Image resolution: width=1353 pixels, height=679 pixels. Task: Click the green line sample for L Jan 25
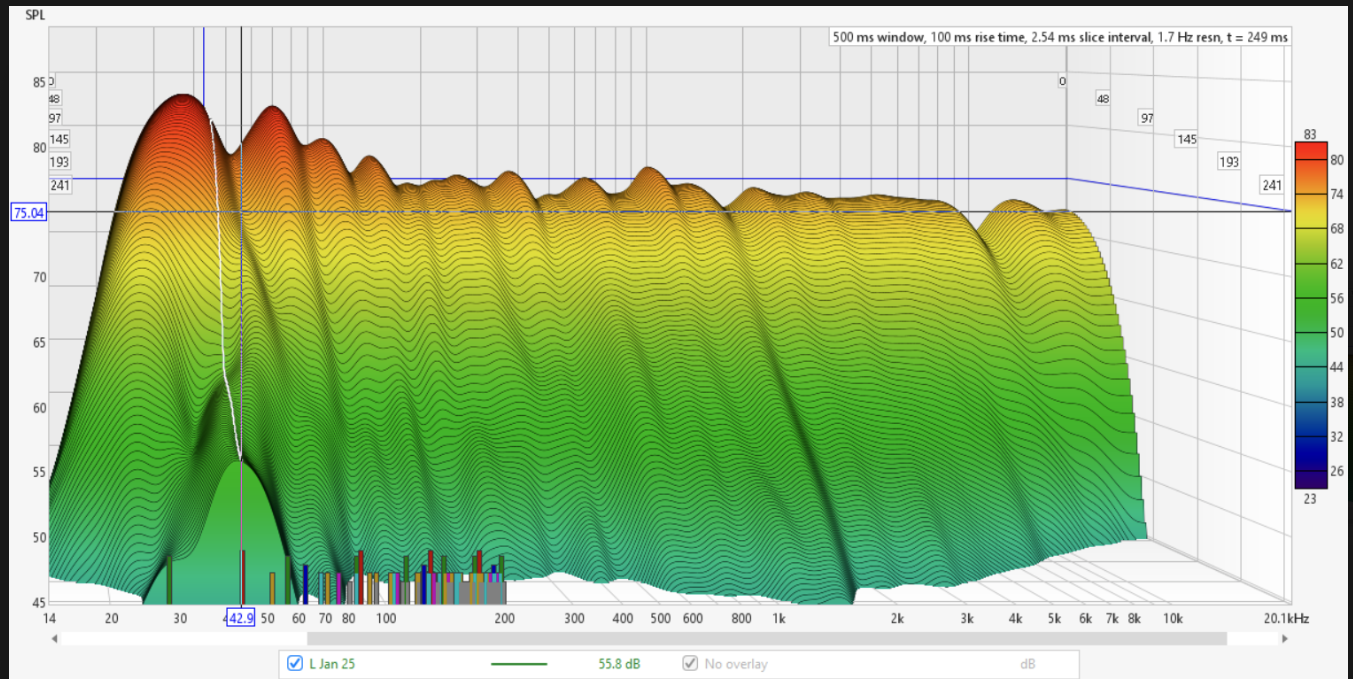pyautogui.click(x=519, y=663)
